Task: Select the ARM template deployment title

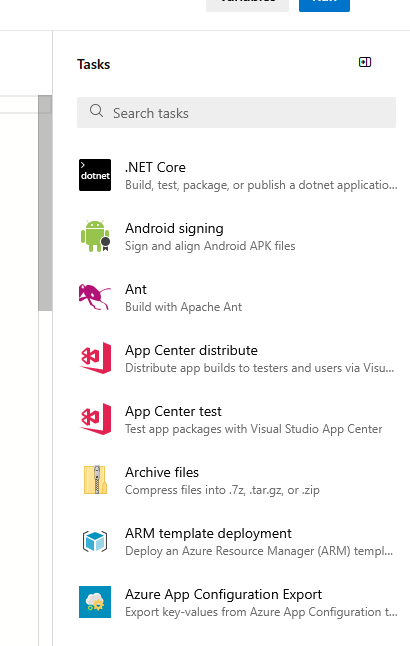Action: (209, 534)
